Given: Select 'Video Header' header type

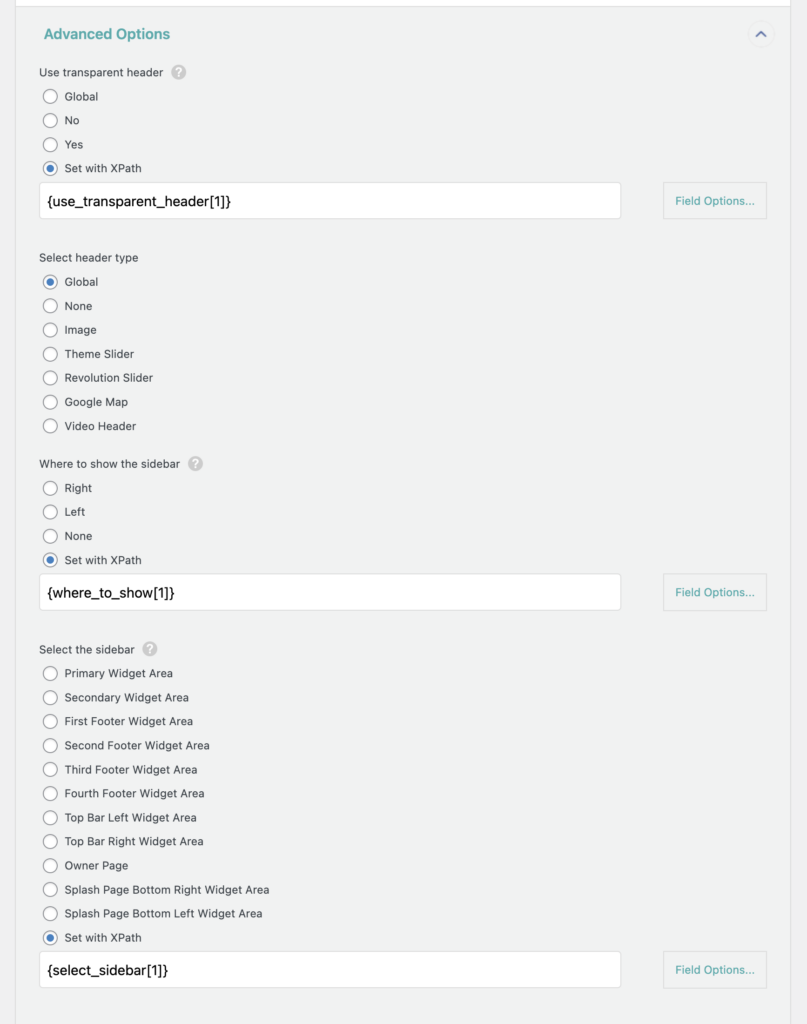Looking at the screenshot, I should tap(50, 426).
